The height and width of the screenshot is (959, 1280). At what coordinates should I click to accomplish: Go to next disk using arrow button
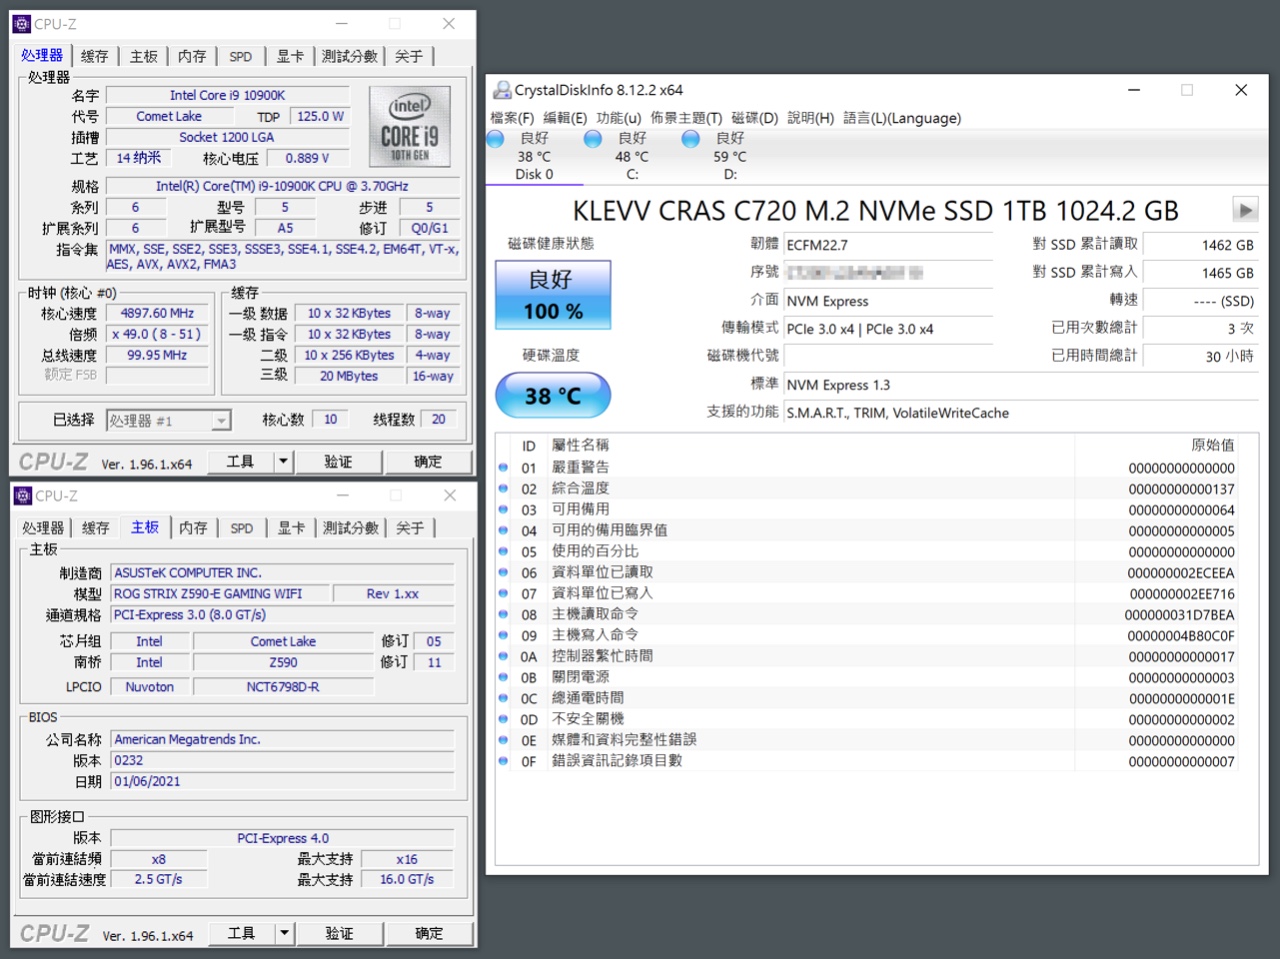[x=1245, y=210]
